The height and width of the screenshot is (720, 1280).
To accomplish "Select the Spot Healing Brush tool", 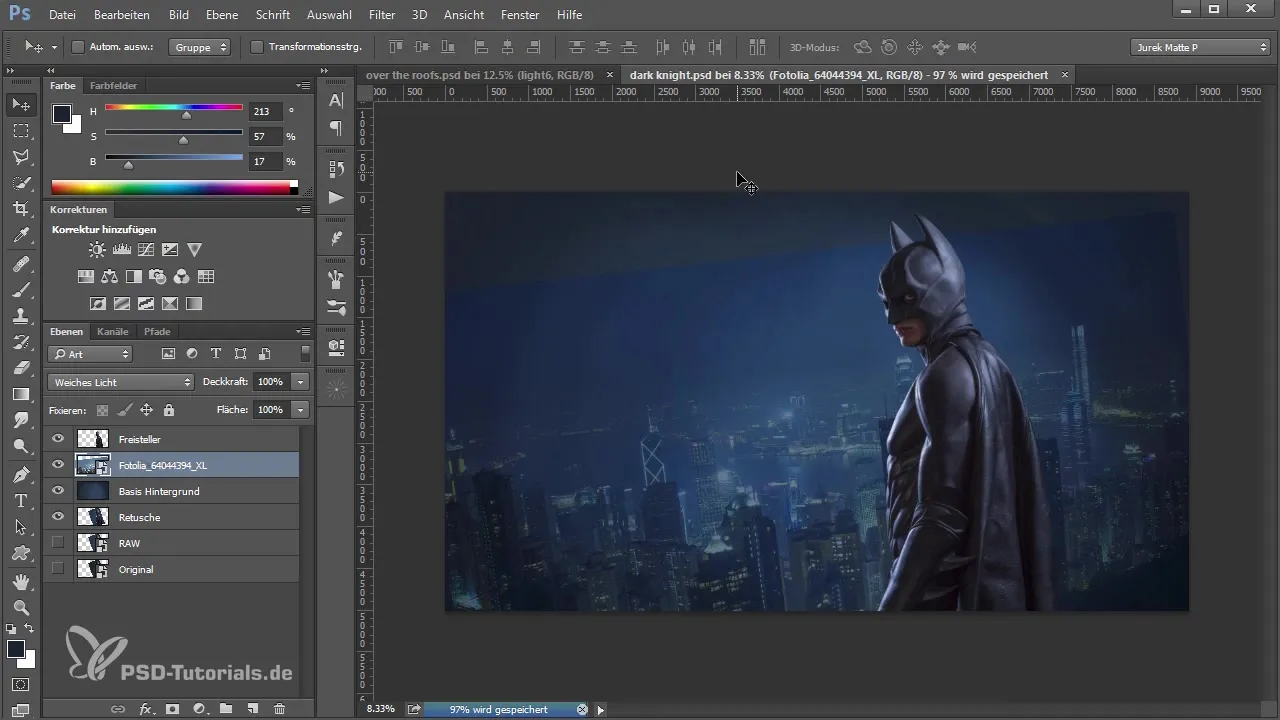I will 21,264.
